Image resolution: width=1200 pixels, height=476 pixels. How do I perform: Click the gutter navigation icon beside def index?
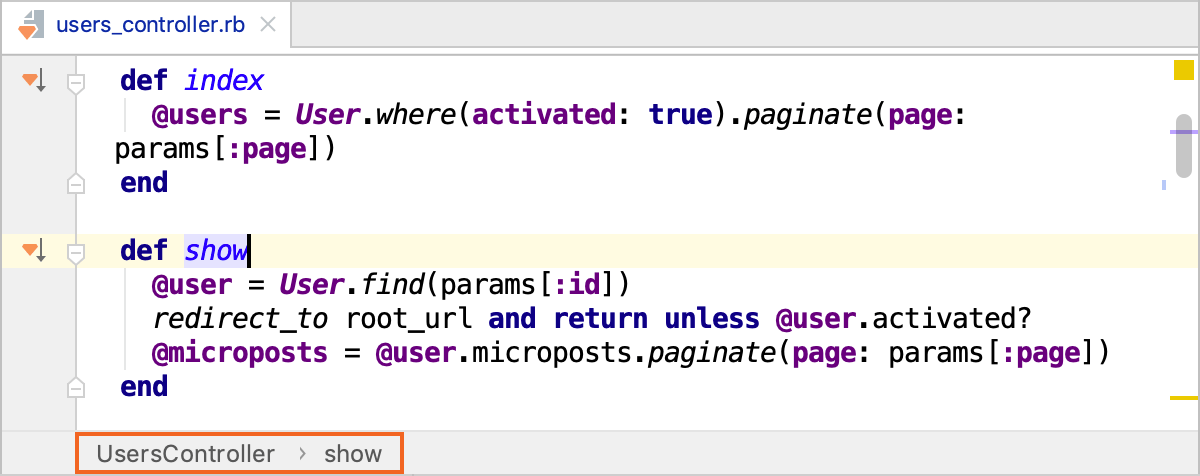(34, 80)
